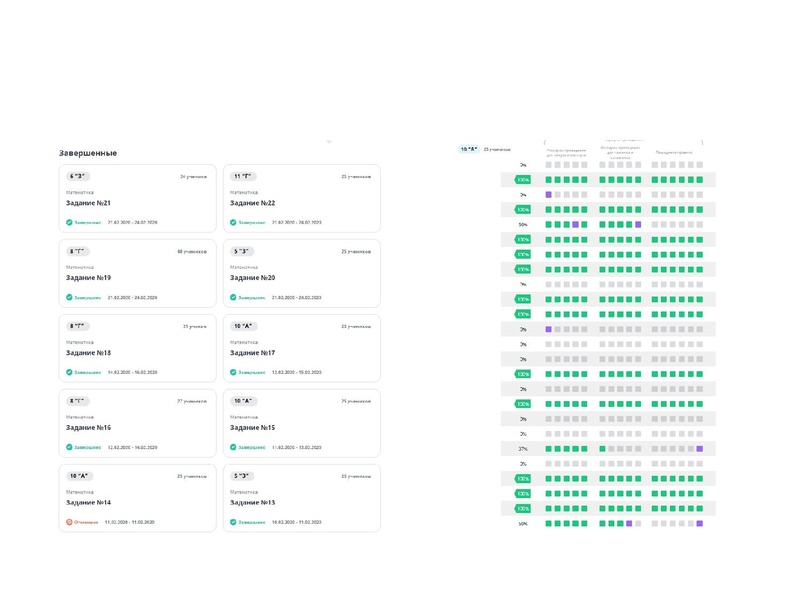Click the purple square in the 37% row
The image size is (800, 600).
[x=700, y=449]
